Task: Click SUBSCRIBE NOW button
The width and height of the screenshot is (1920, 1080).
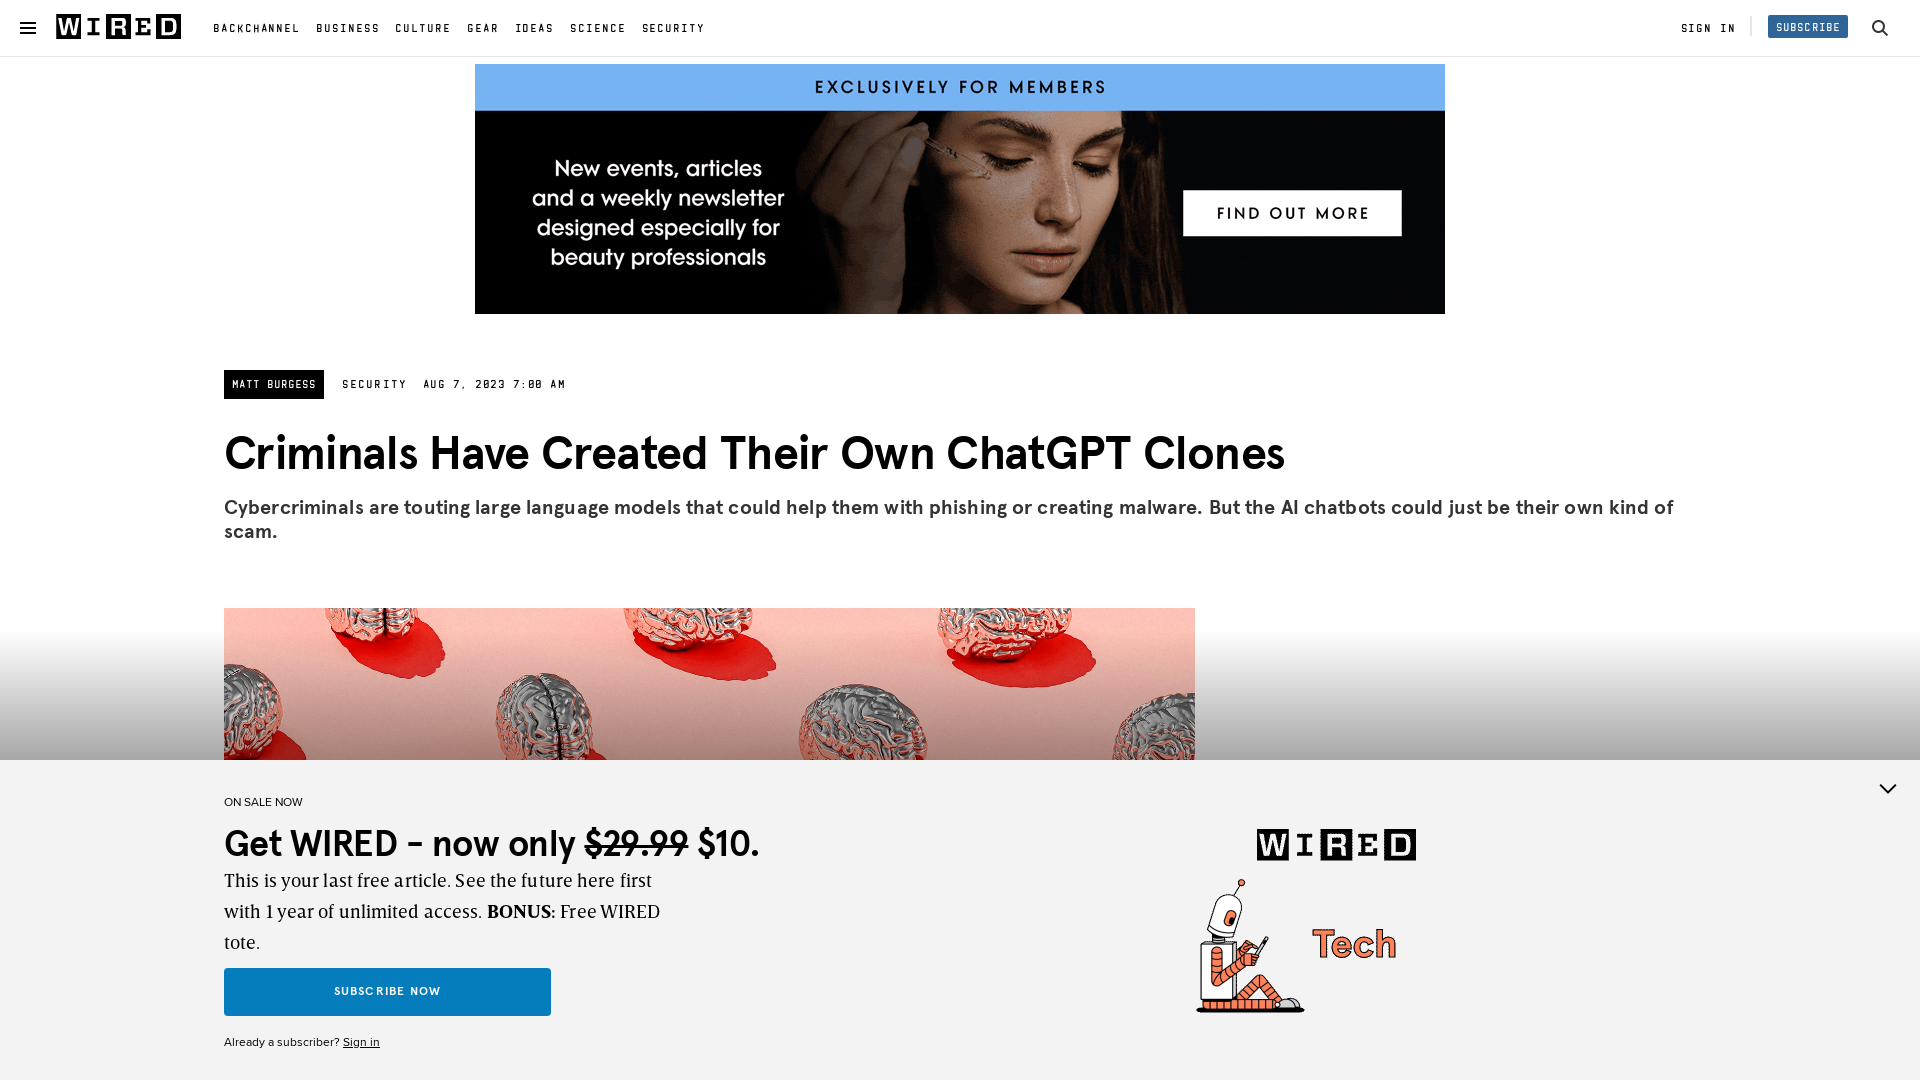Action: pyautogui.click(x=388, y=990)
